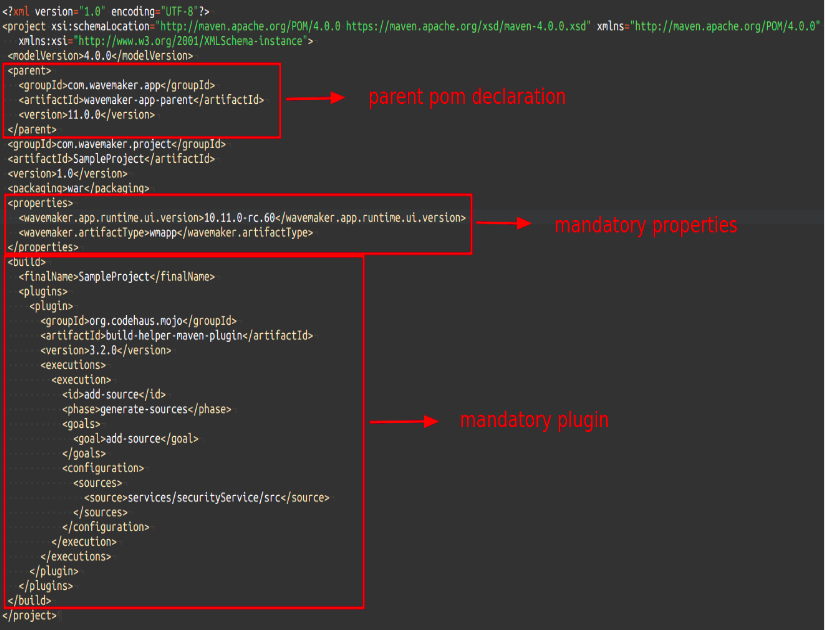This screenshot has height=630, width=825.
Task: Click the 'mandatory plugin' annotation text
Action: point(533,421)
